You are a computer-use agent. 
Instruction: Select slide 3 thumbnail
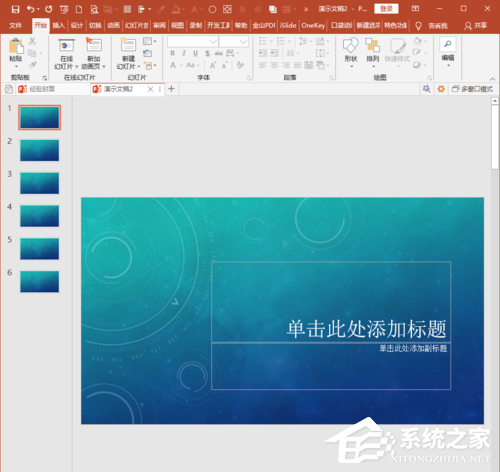tap(39, 183)
